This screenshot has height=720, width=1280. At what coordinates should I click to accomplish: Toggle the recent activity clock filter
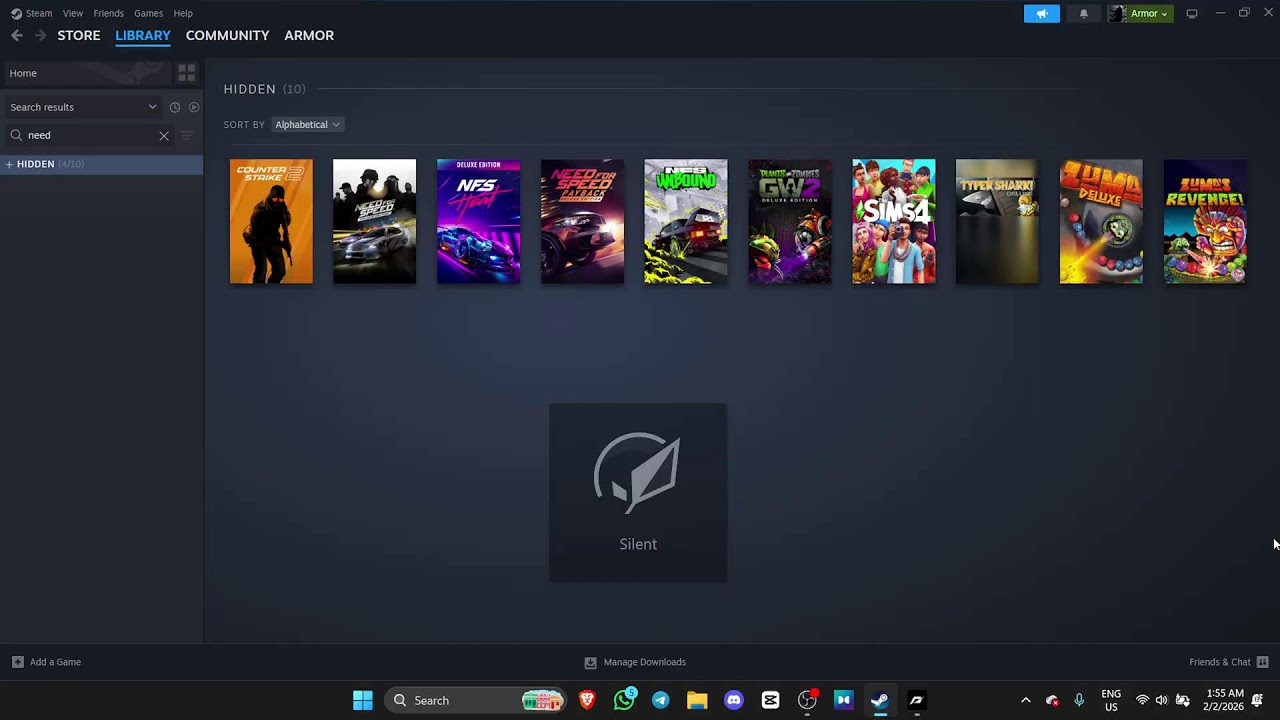[175, 107]
